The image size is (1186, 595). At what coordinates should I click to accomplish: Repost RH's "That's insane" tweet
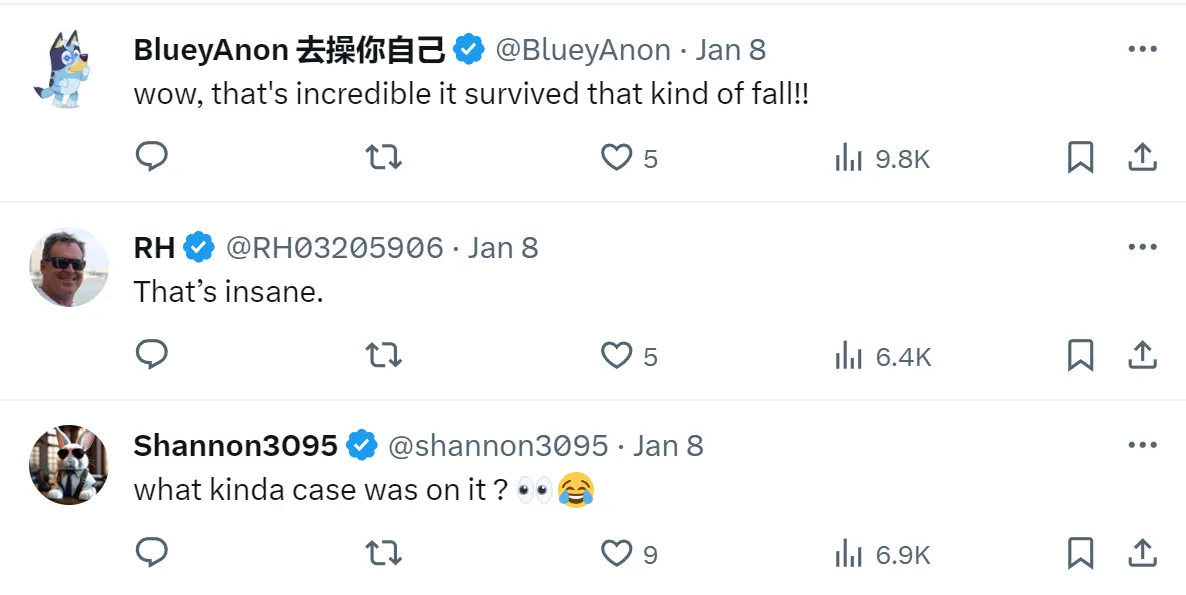(x=384, y=355)
